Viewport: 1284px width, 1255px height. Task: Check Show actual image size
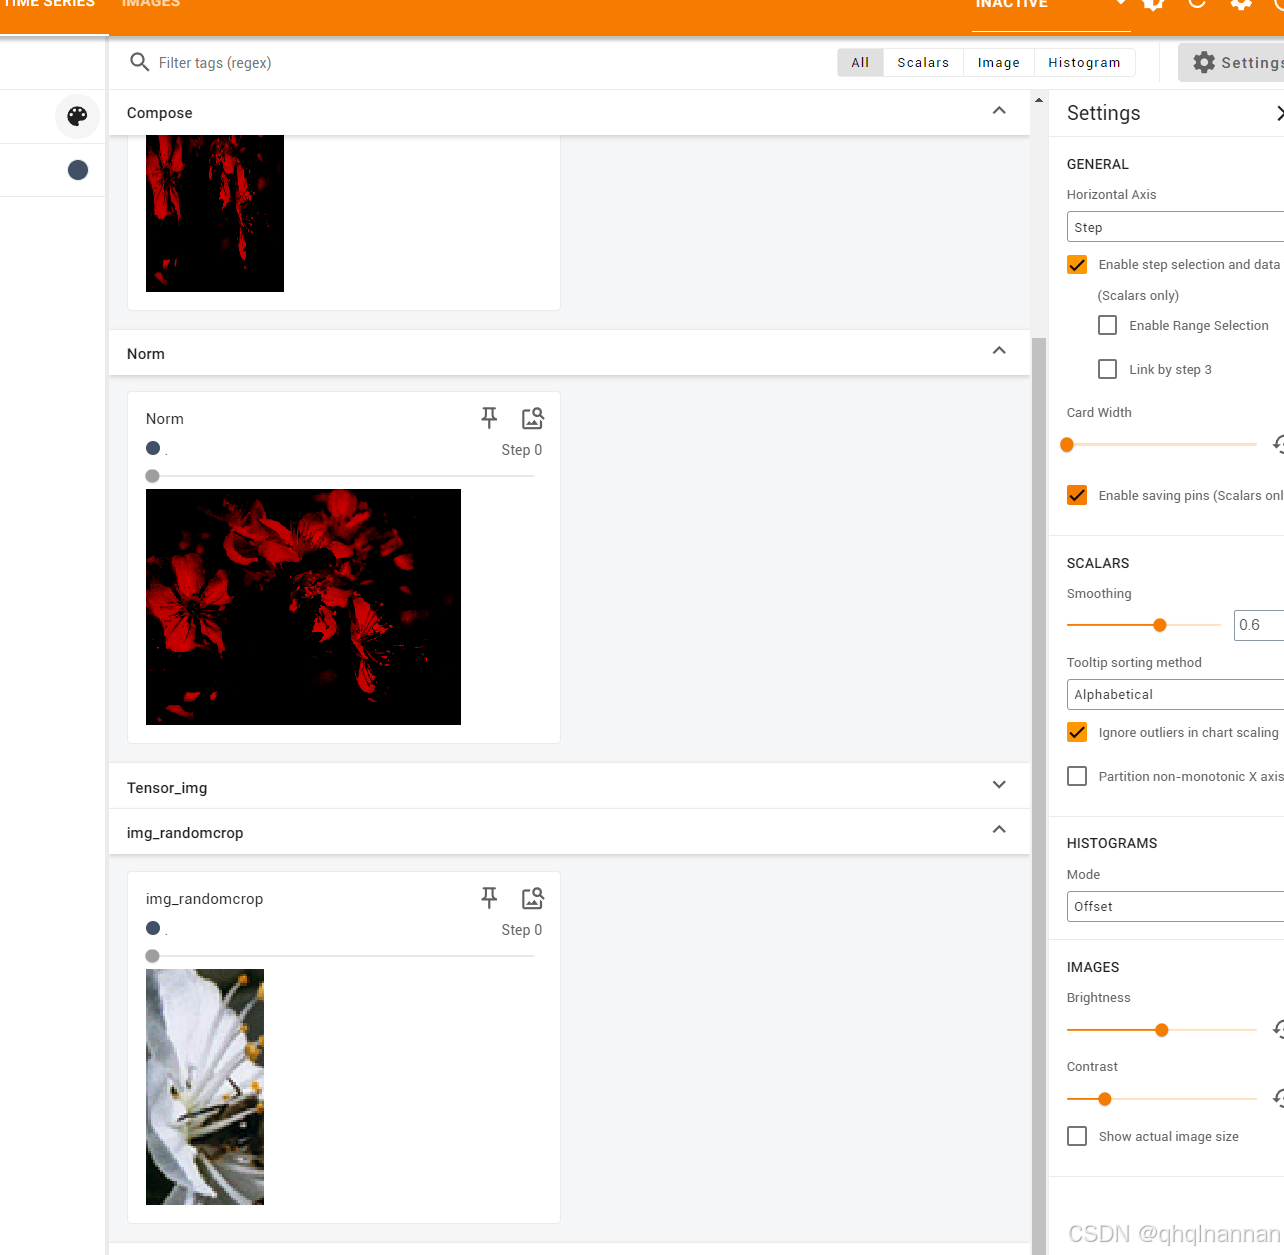(1077, 1136)
